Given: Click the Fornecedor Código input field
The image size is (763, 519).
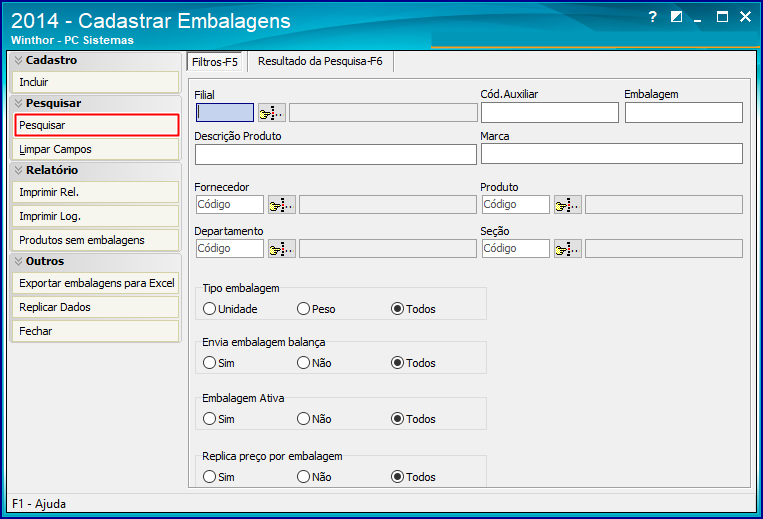Looking at the screenshot, I should (x=230, y=205).
